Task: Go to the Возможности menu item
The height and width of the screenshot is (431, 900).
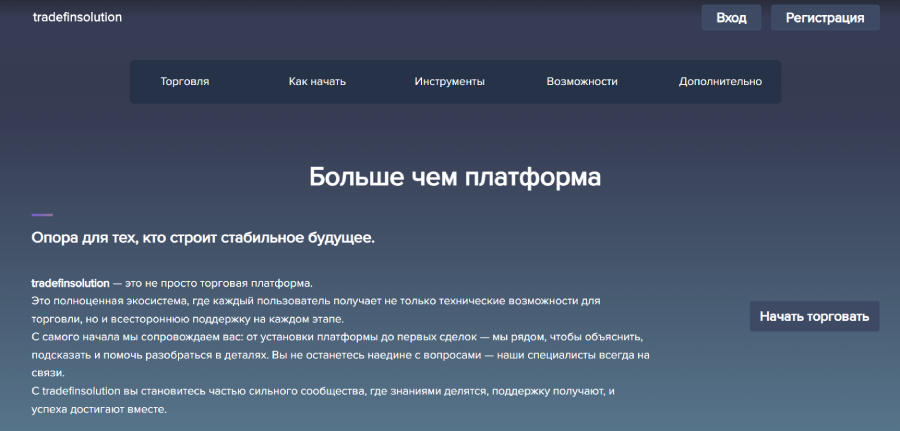Action: 582,81
